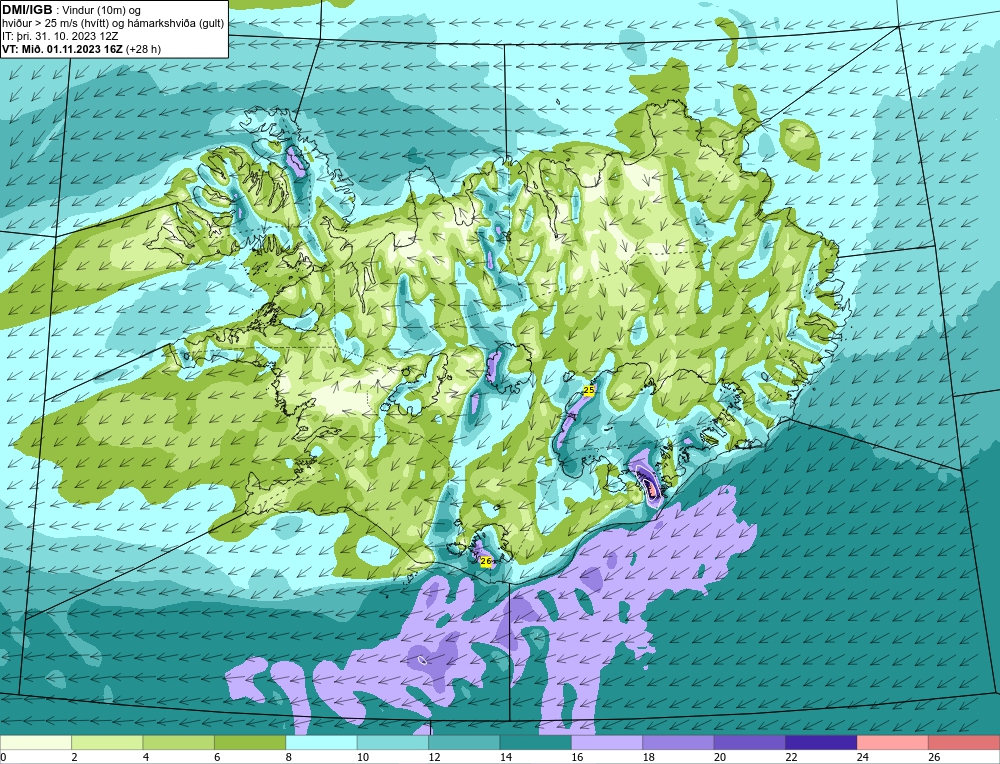The width and height of the screenshot is (1000, 764).
Task: Click the '12' label on the color scale
Action: tap(434, 757)
